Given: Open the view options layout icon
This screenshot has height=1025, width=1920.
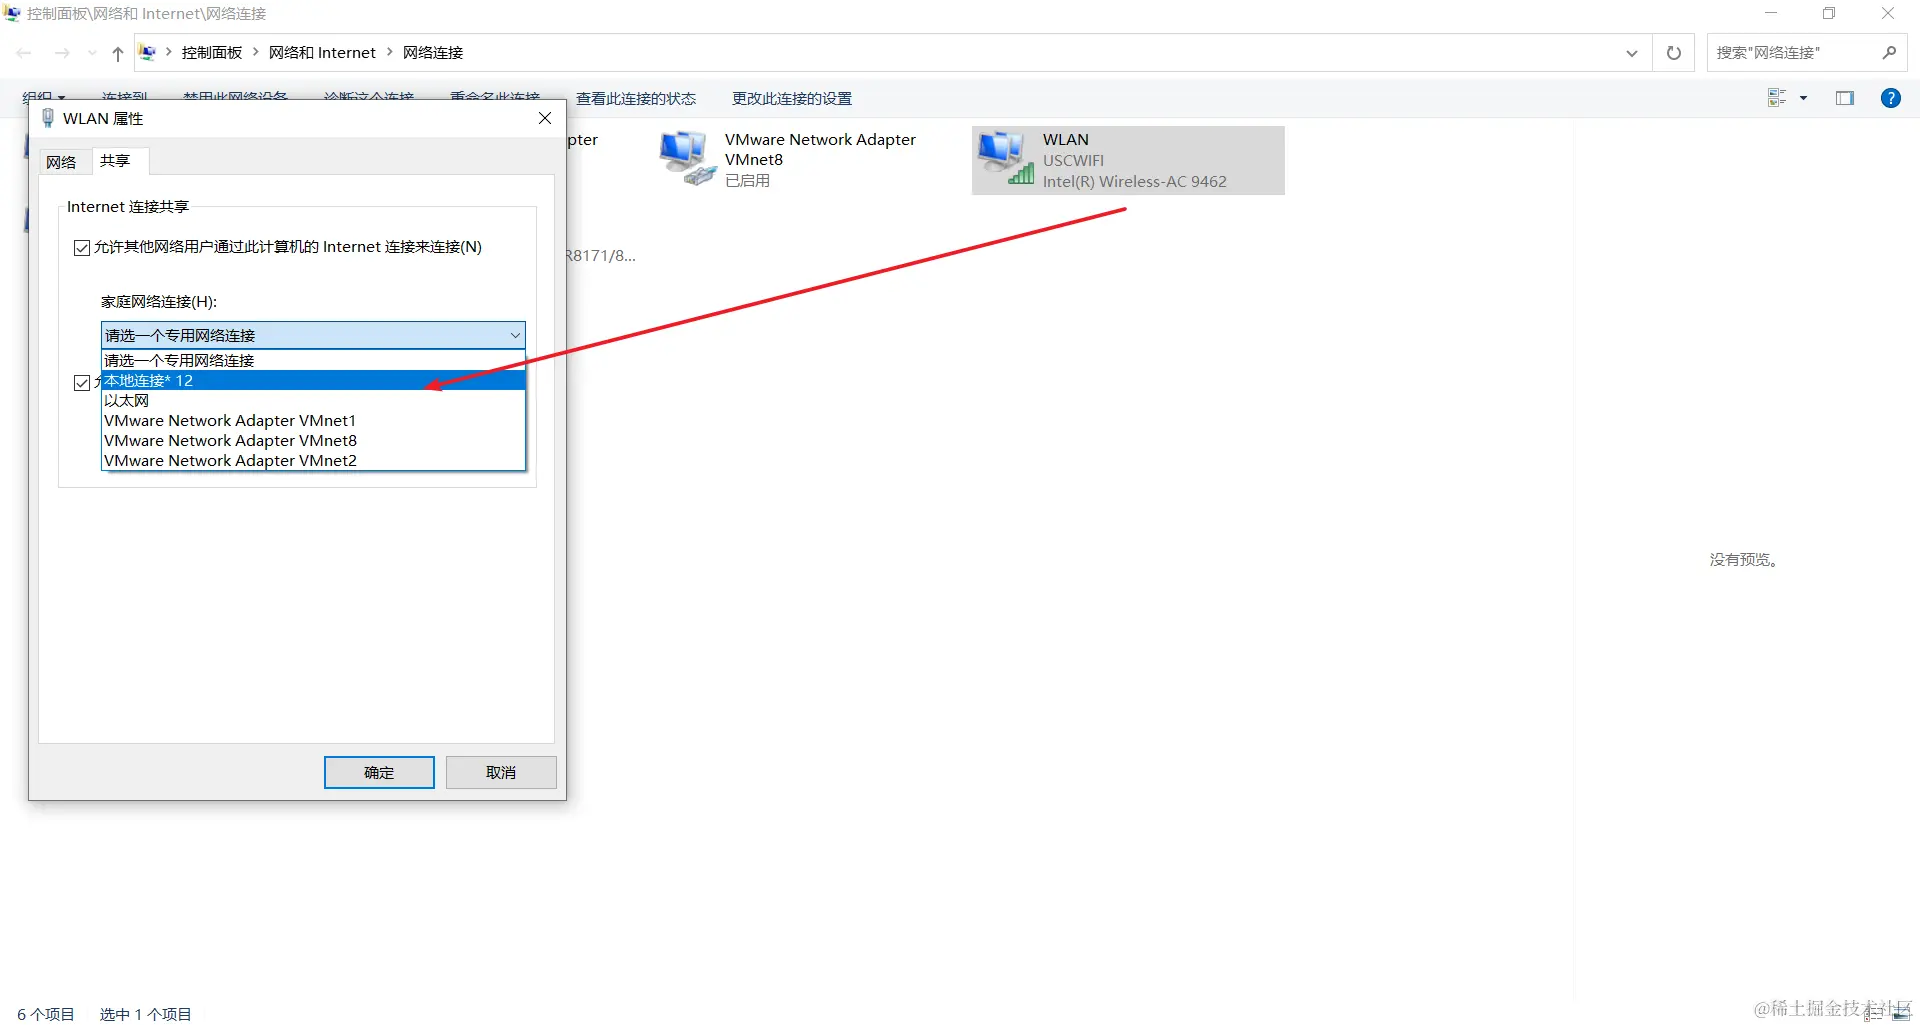Looking at the screenshot, I should point(1777,98).
